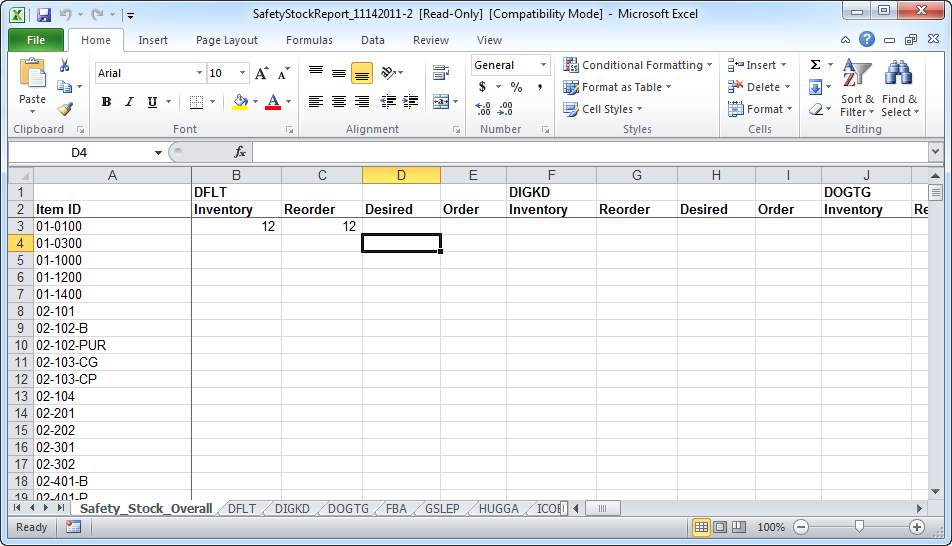Open the DIGKD sheet tab

click(x=292, y=509)
